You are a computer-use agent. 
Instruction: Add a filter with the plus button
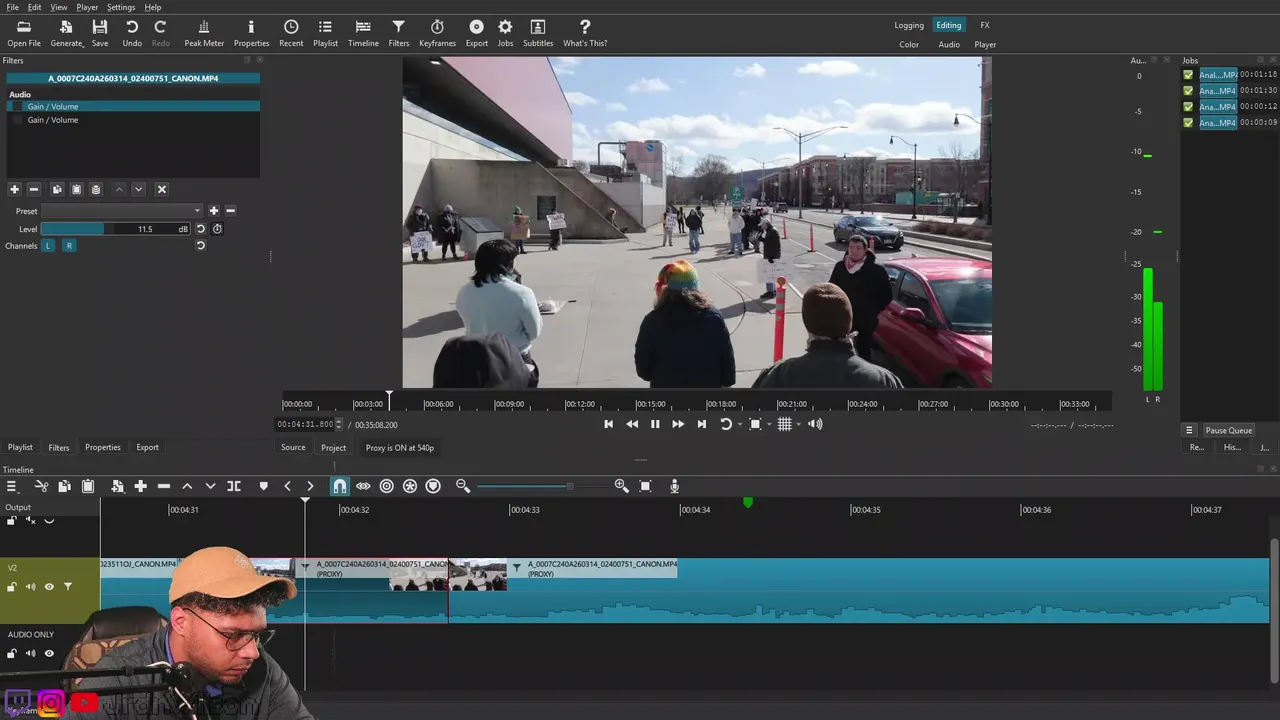tap(14, 189)
